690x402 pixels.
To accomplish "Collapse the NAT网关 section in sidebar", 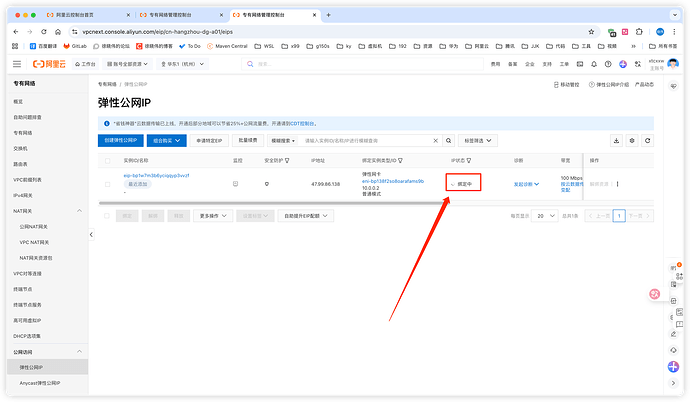I will pos(79,213).
